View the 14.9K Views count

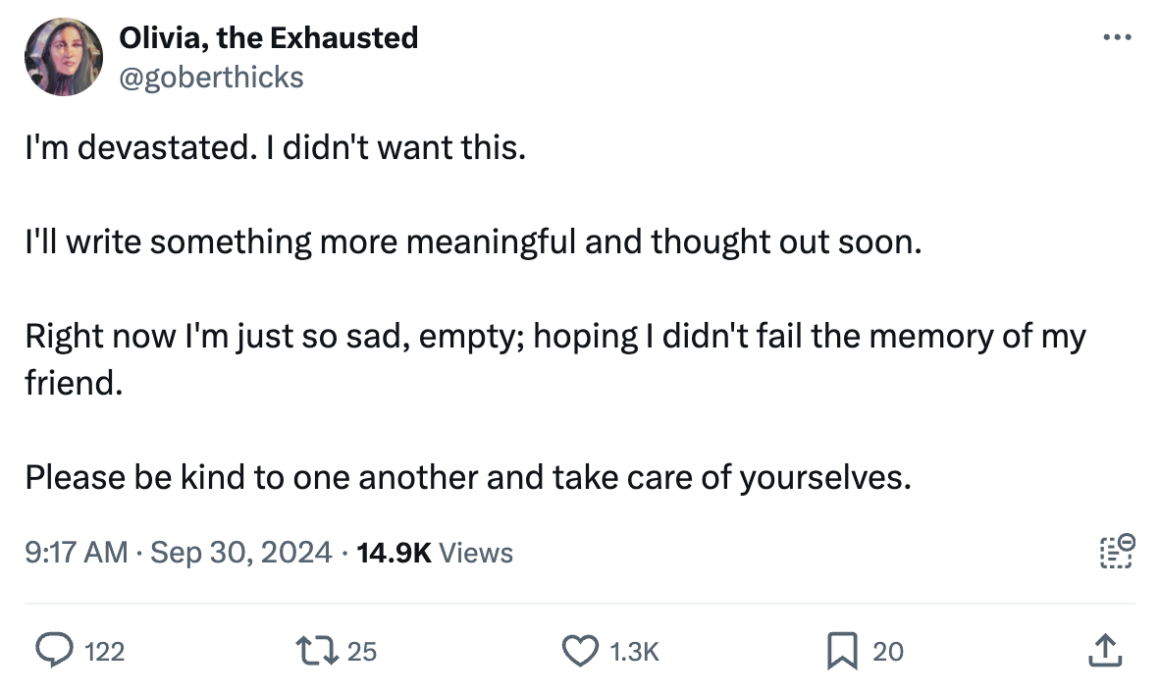433,552
